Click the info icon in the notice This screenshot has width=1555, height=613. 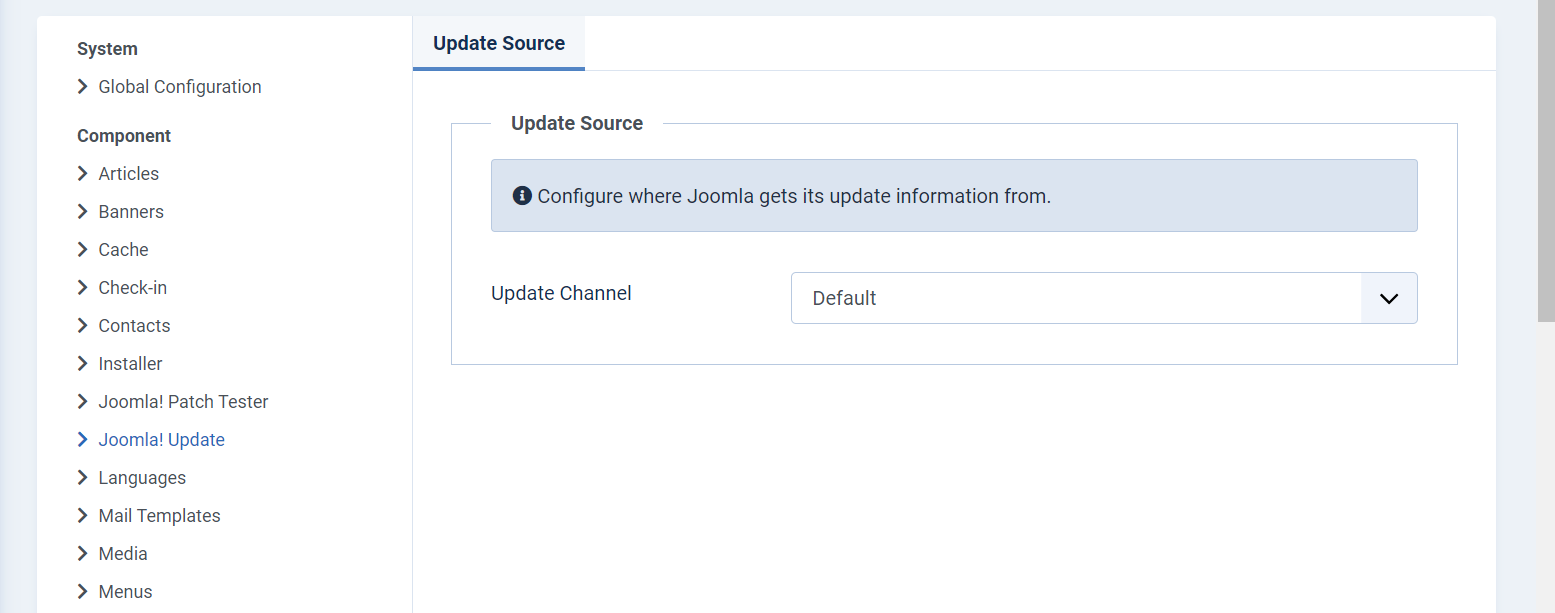[522, 196]
